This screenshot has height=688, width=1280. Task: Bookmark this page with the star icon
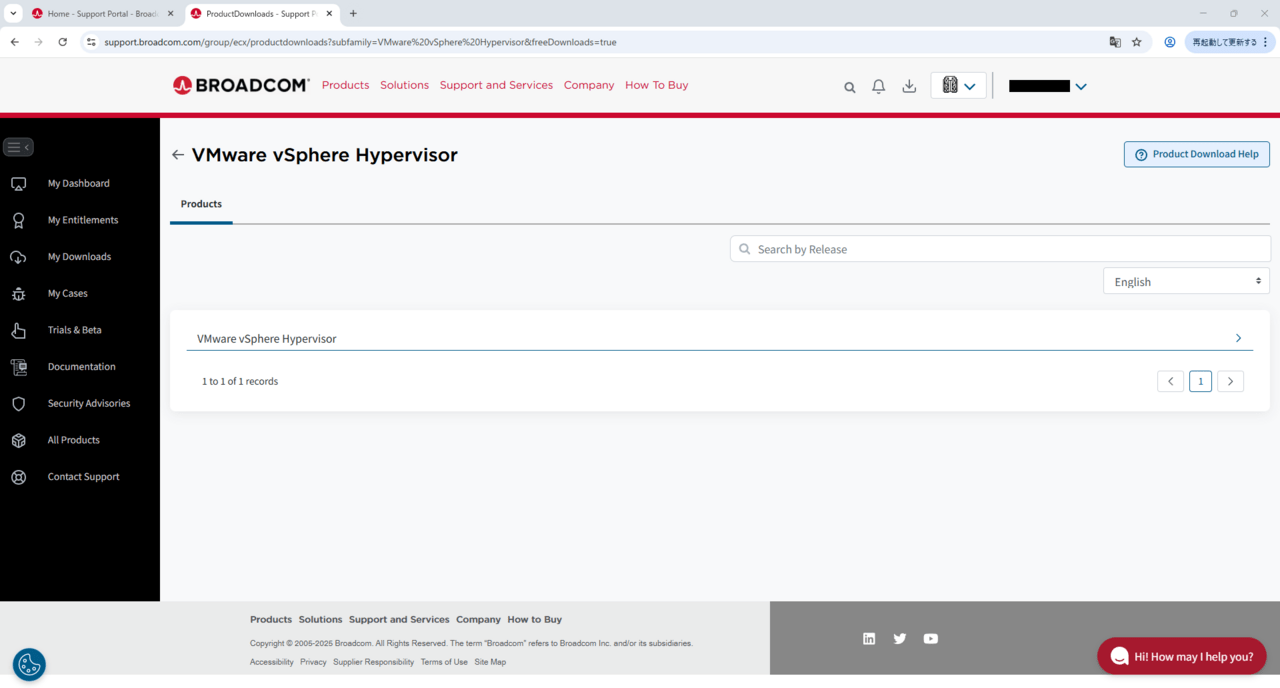click(1137, 42)
